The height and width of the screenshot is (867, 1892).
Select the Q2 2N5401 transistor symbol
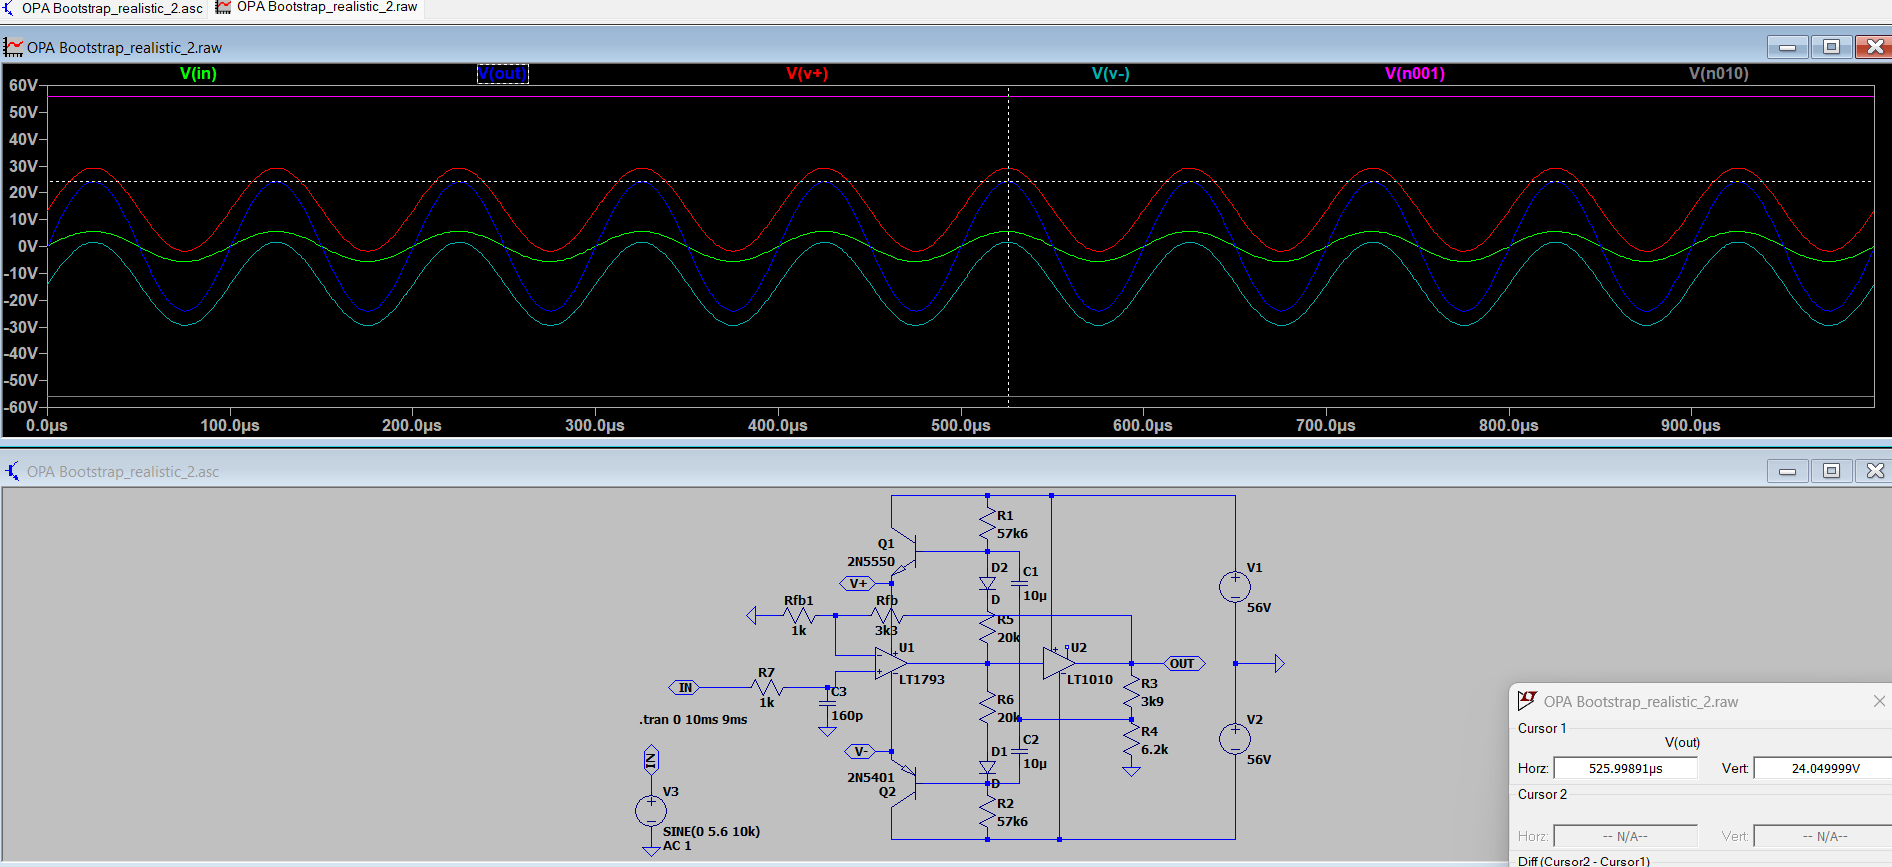click(905, 783)
